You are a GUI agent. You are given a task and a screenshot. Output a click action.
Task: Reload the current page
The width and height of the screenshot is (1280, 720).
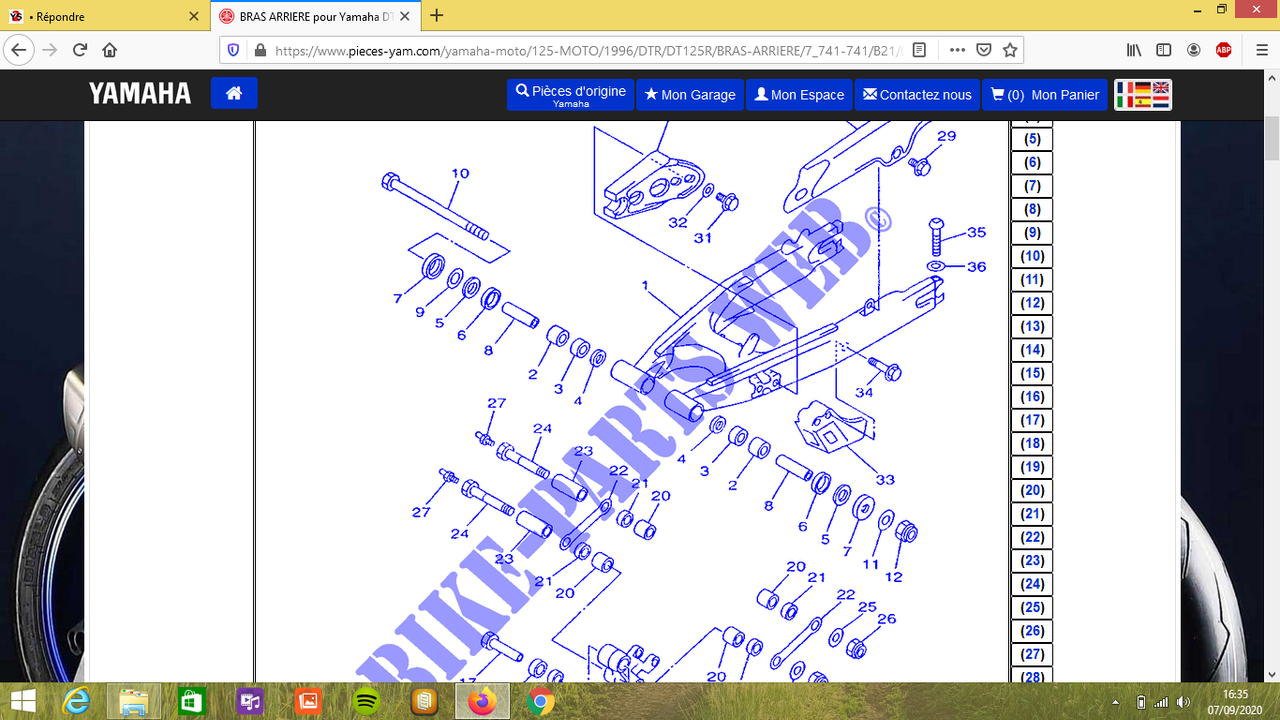tap(80, 50)
